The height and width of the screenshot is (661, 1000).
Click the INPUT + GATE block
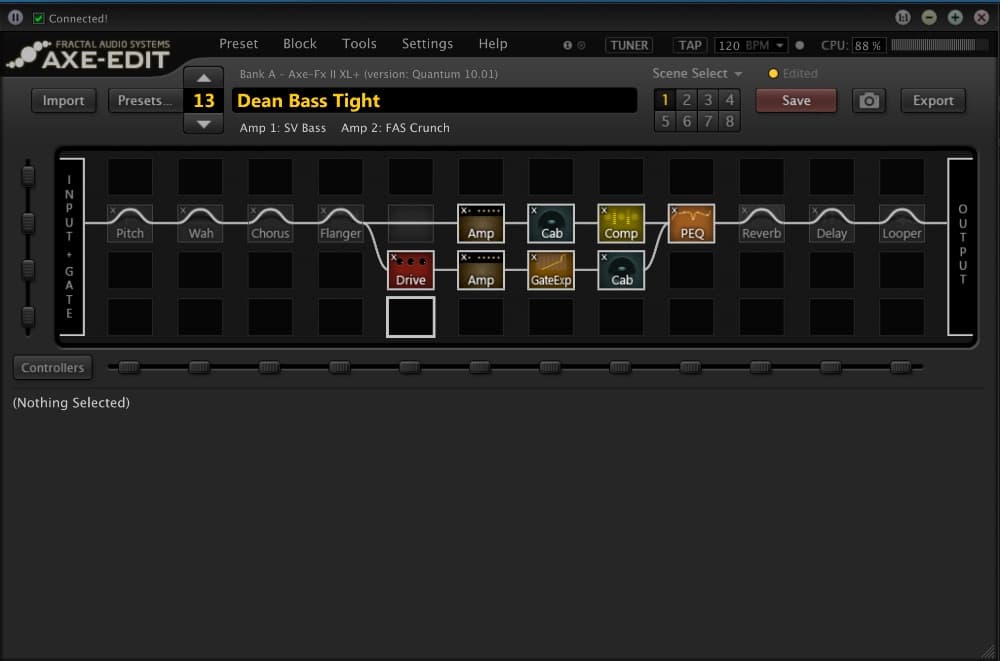(71, 246)
